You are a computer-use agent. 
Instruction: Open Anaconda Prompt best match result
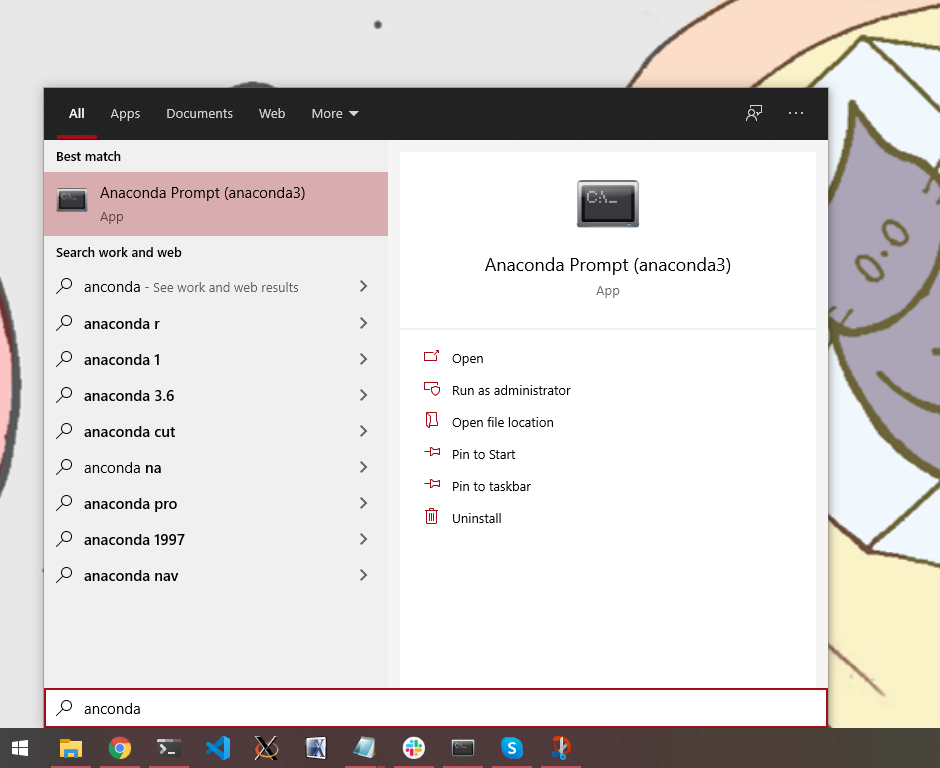click(216, 204)
